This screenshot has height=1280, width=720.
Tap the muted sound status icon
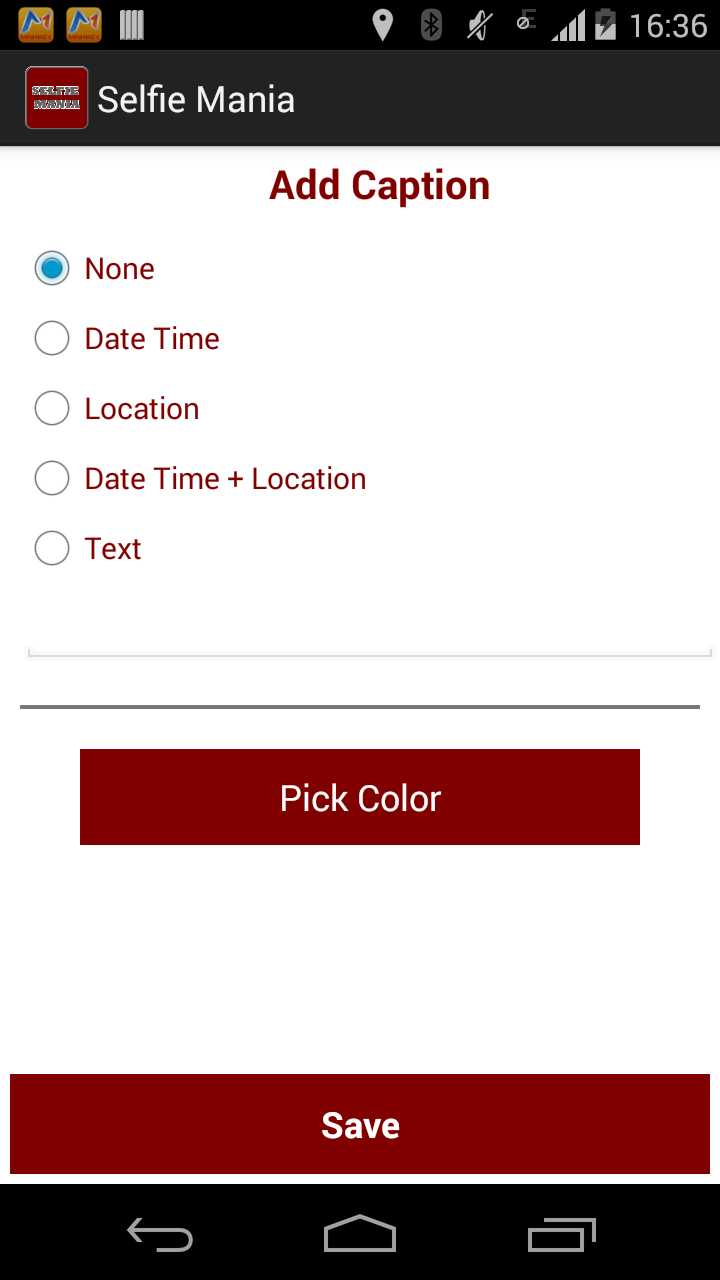pyautogui.click(x=479, y=25)
